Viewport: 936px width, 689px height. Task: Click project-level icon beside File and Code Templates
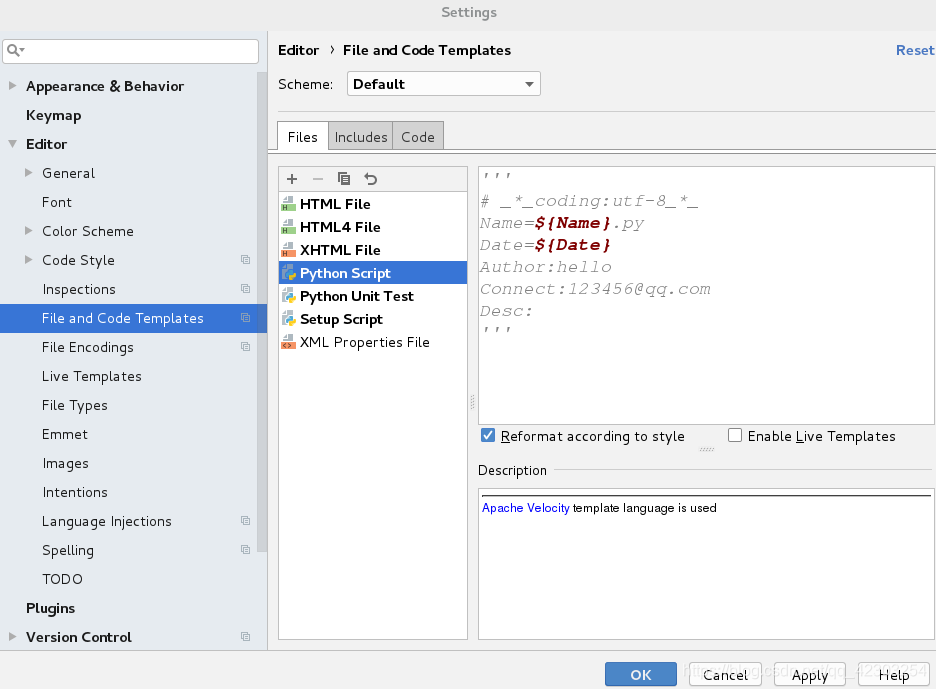[245, 318]
